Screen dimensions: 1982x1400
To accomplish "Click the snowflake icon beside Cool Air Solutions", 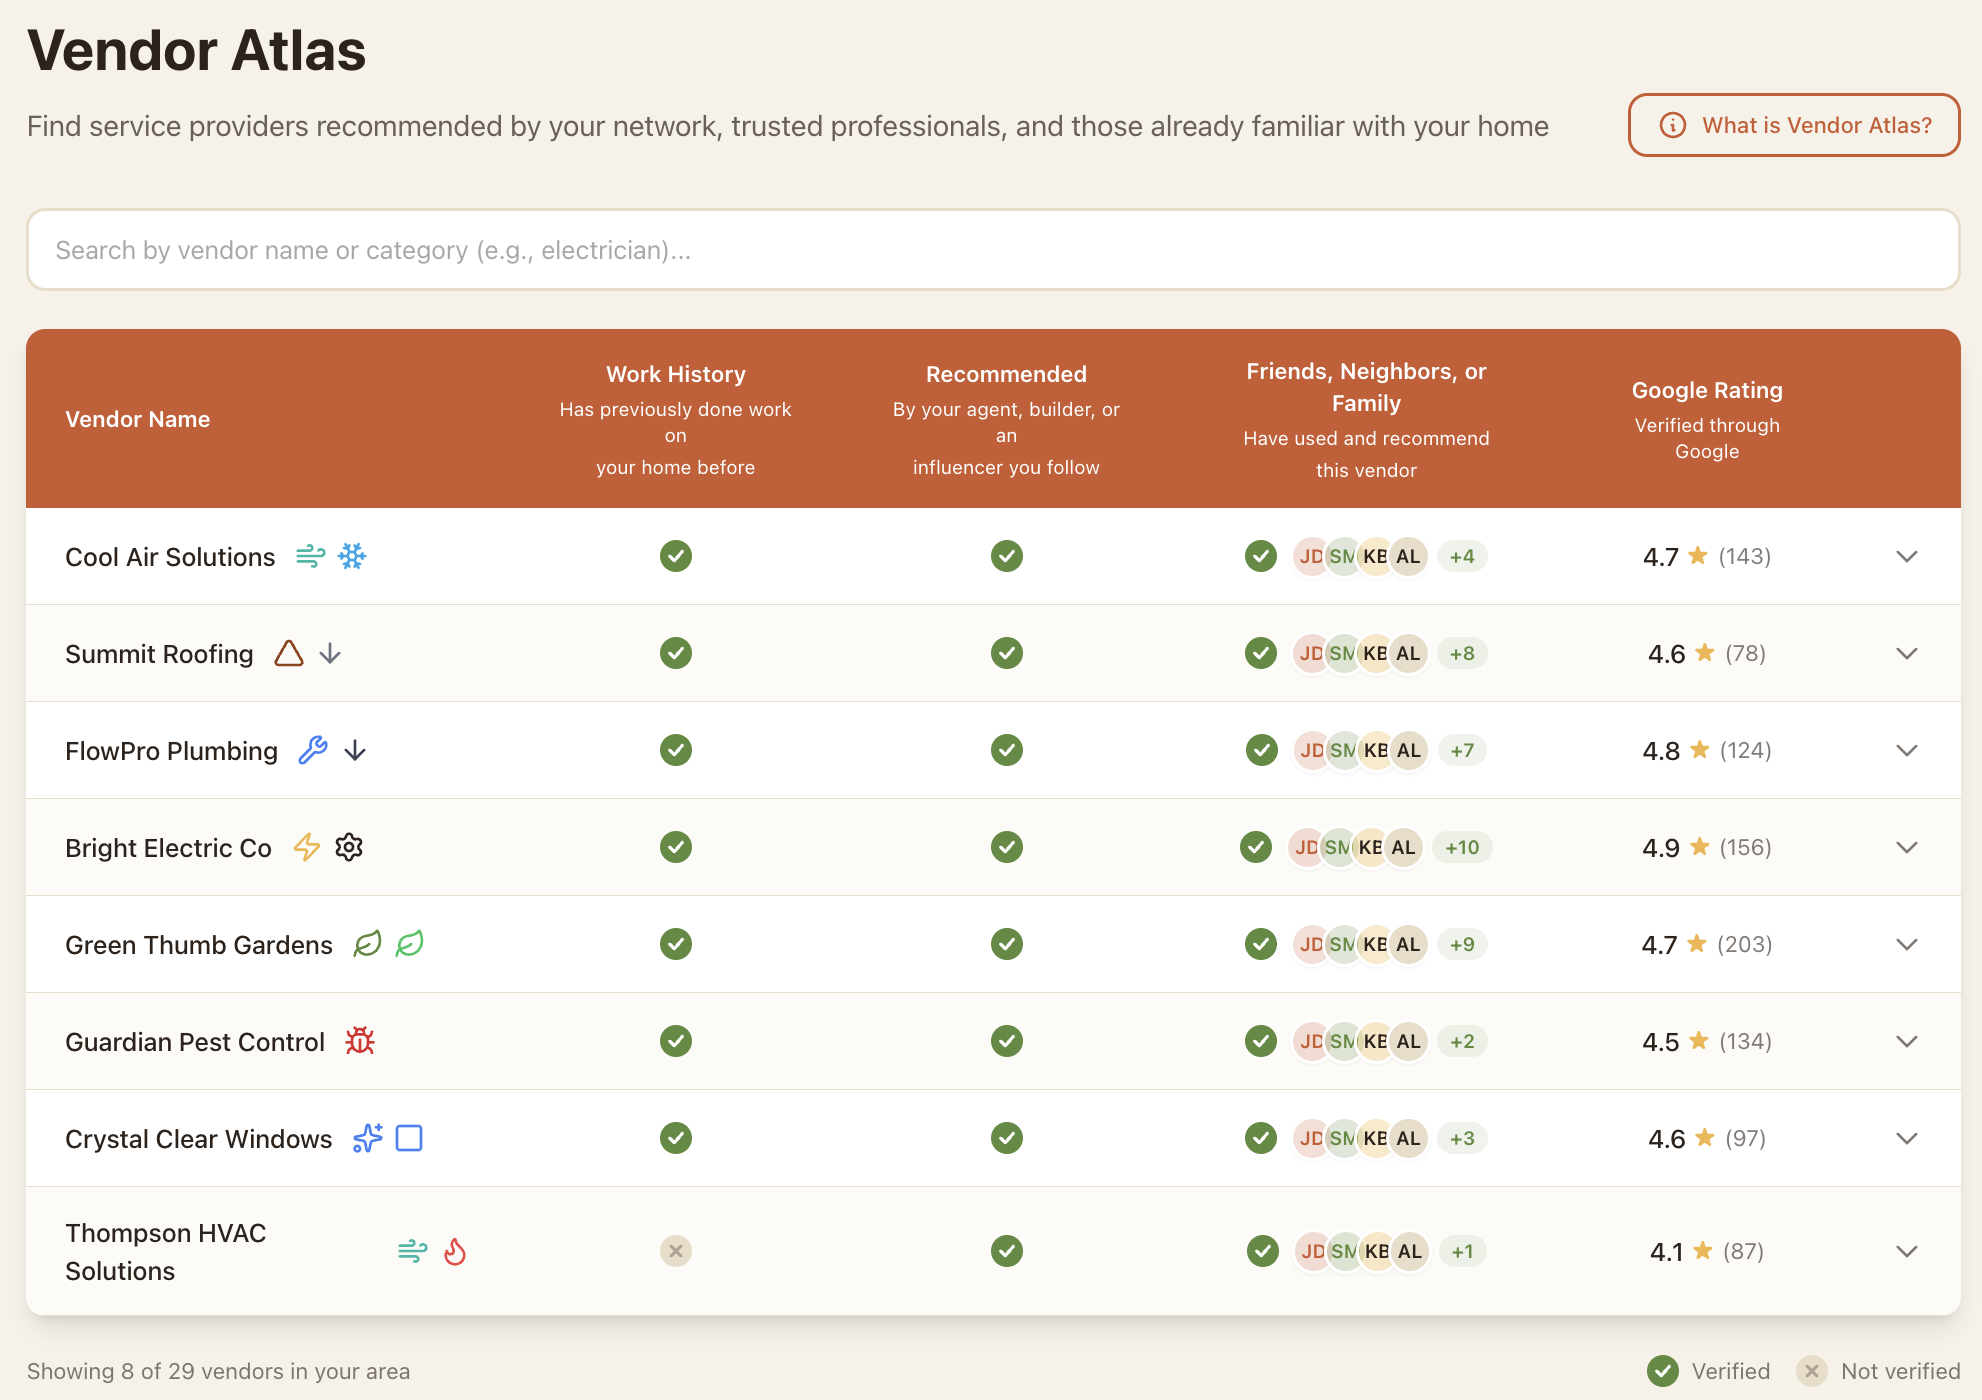I will pyautogui.click(x=352, y=556).
